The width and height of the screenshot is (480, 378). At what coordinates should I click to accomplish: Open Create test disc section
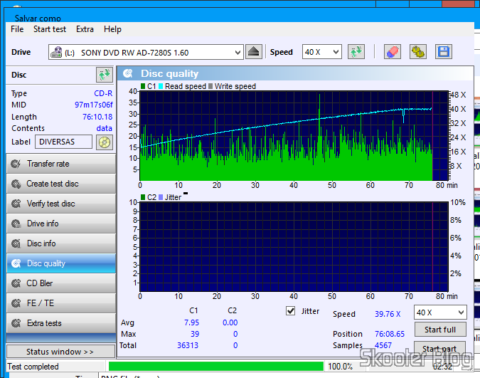[61, 184]
